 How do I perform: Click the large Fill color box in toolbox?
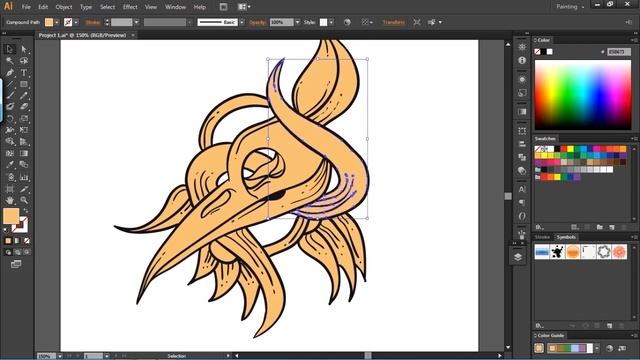coord(11,216)
